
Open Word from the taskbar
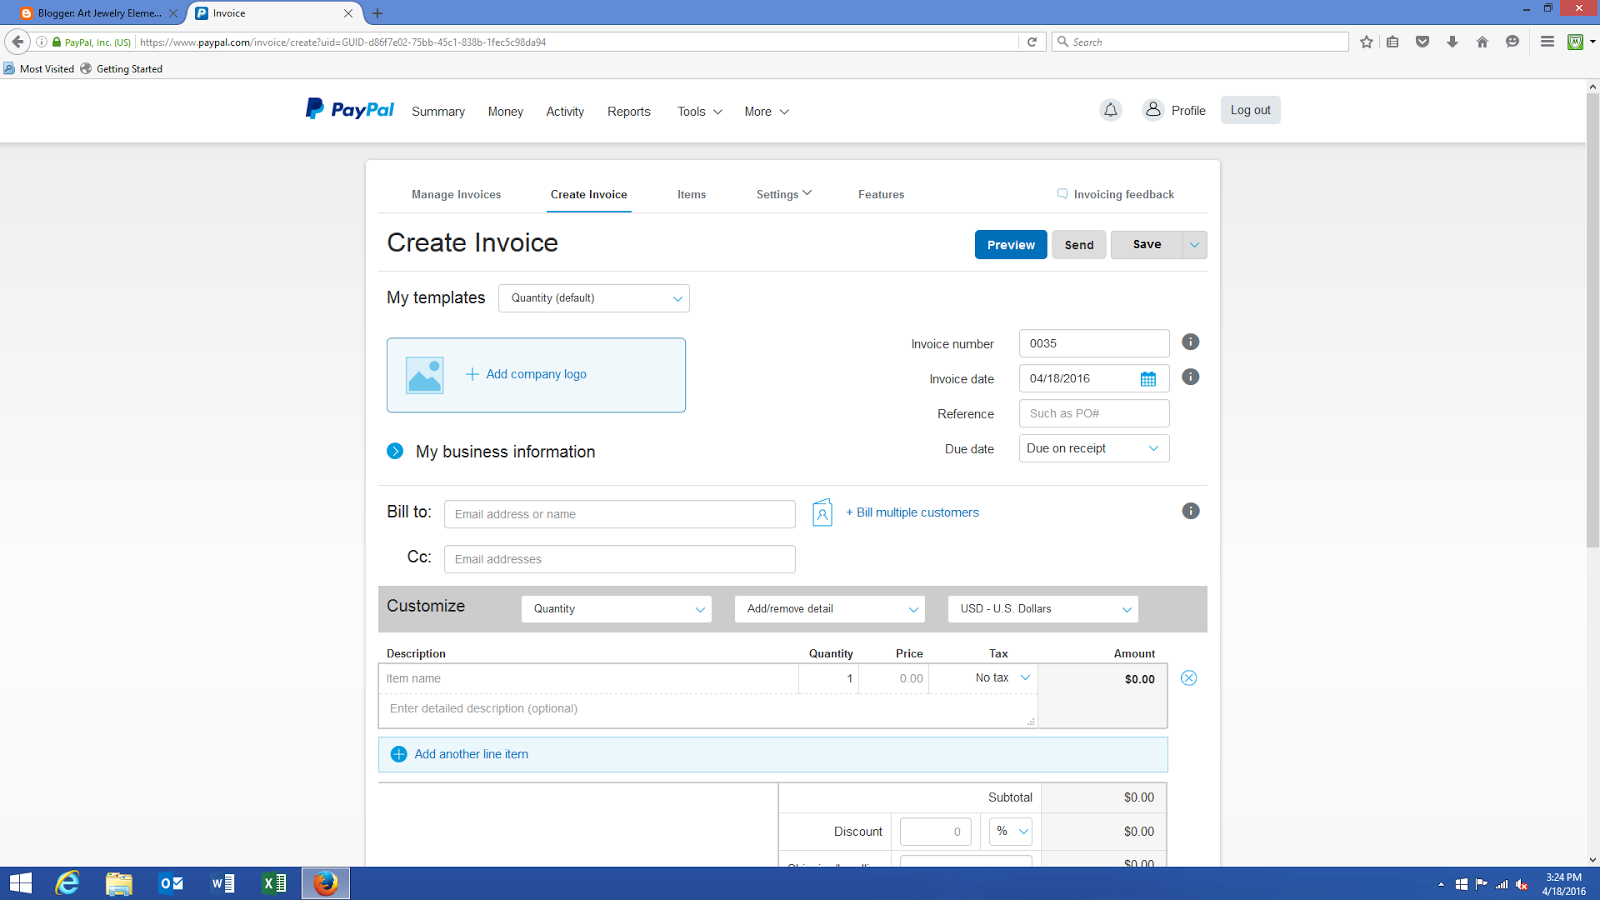coord(223,883)
